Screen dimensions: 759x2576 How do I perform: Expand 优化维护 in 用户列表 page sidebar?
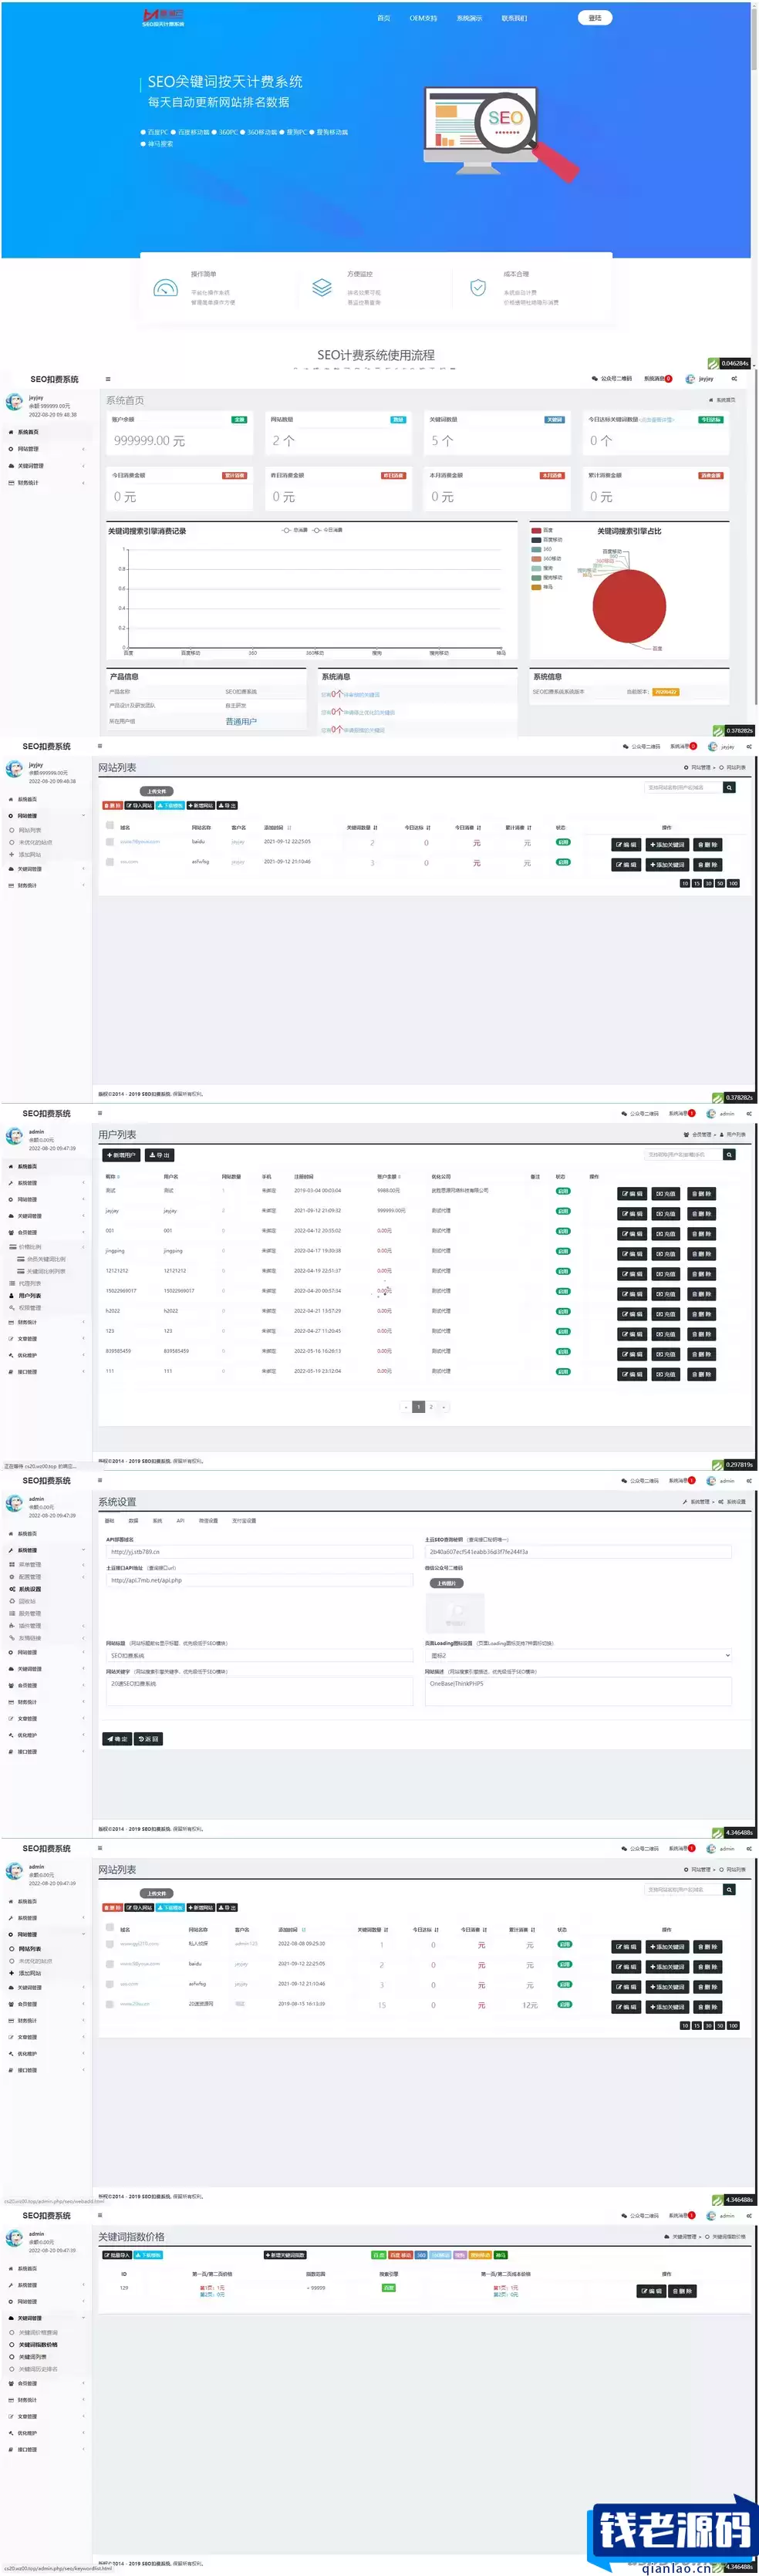(46, 1355)
